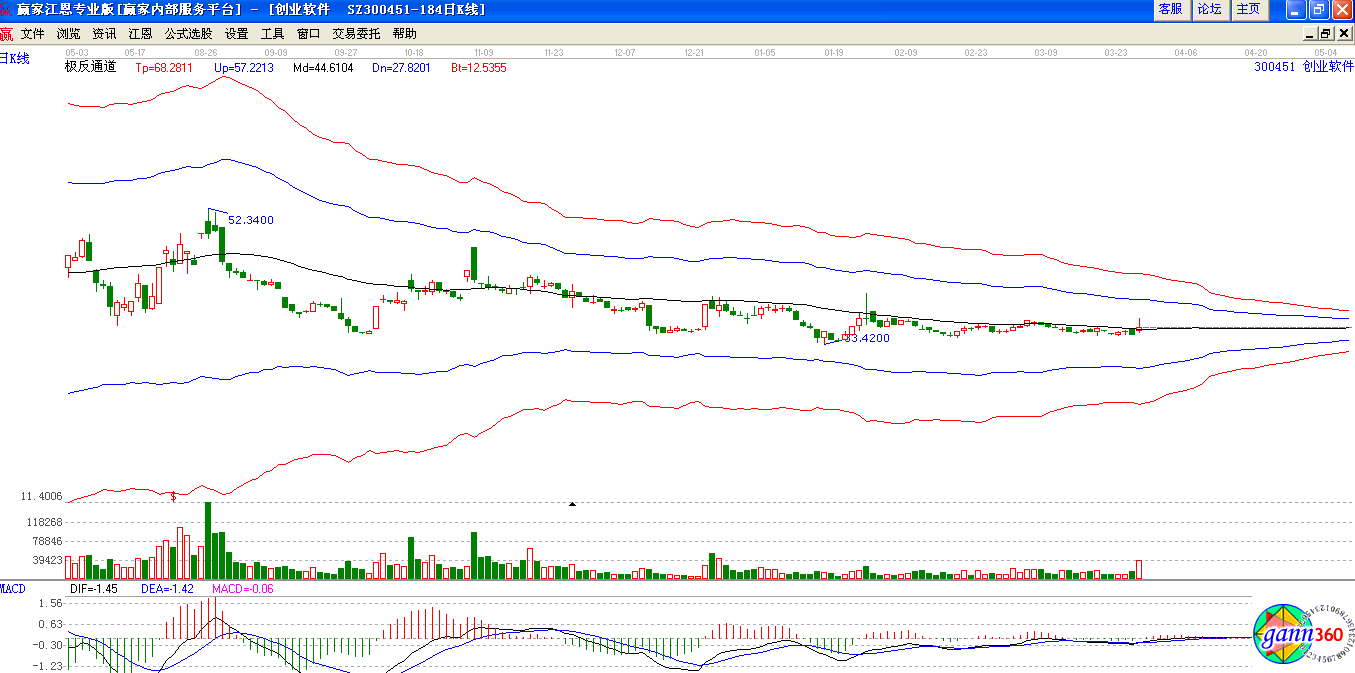The height and width of the screenshot is (673, 1355).
Task: Click the Bt=12.5355 value
Action: click(x=479, y=68)
